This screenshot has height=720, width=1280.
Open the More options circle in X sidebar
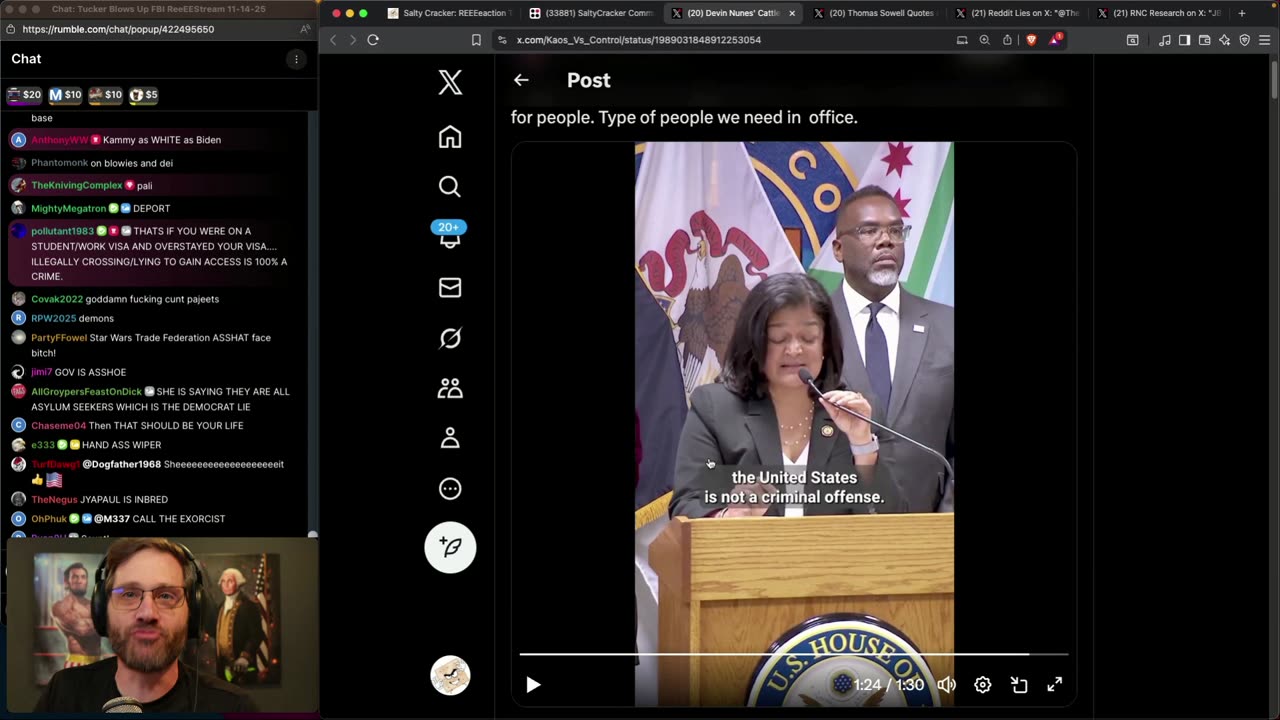pos(450,489)
